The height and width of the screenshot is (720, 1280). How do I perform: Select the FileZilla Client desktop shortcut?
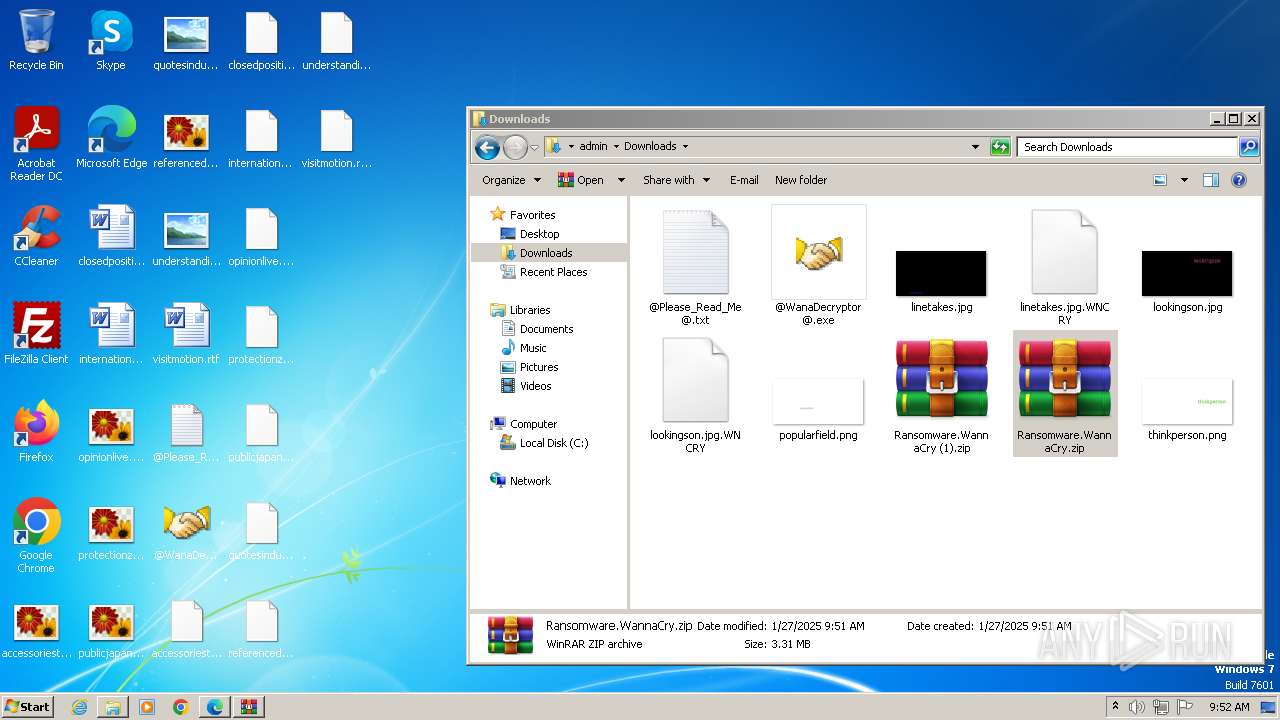tap(36, 334)
